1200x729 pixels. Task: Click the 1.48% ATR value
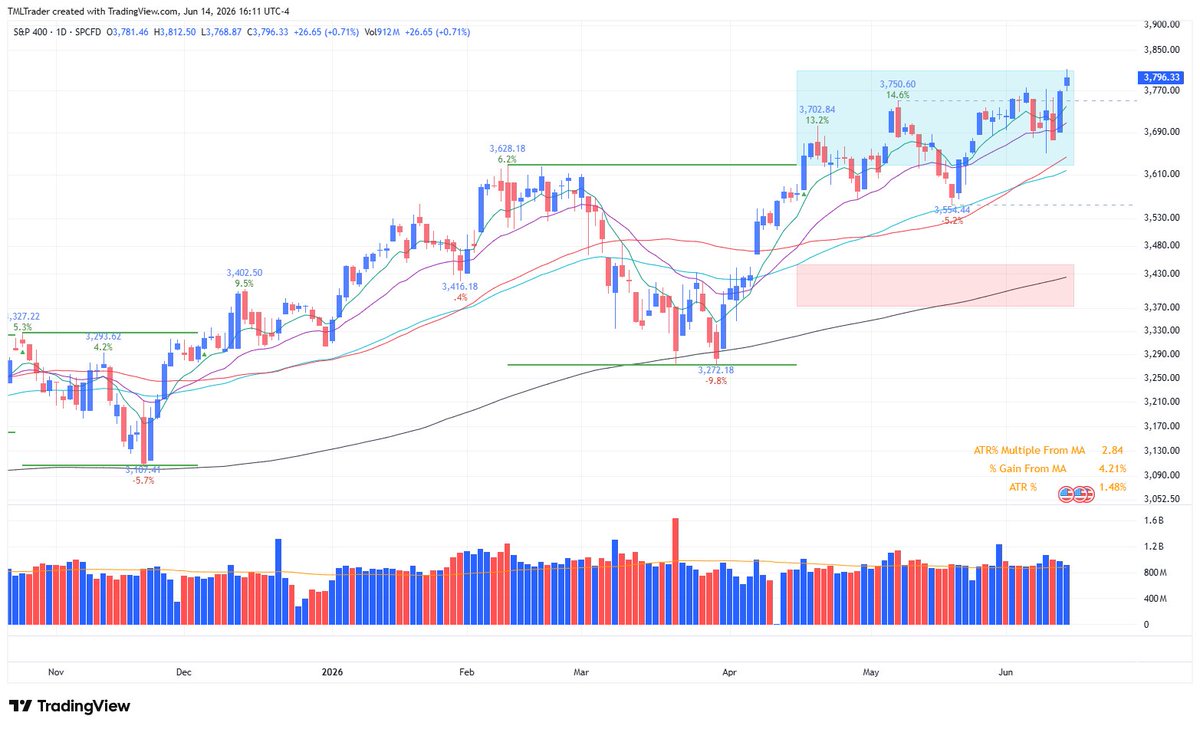1112,487
